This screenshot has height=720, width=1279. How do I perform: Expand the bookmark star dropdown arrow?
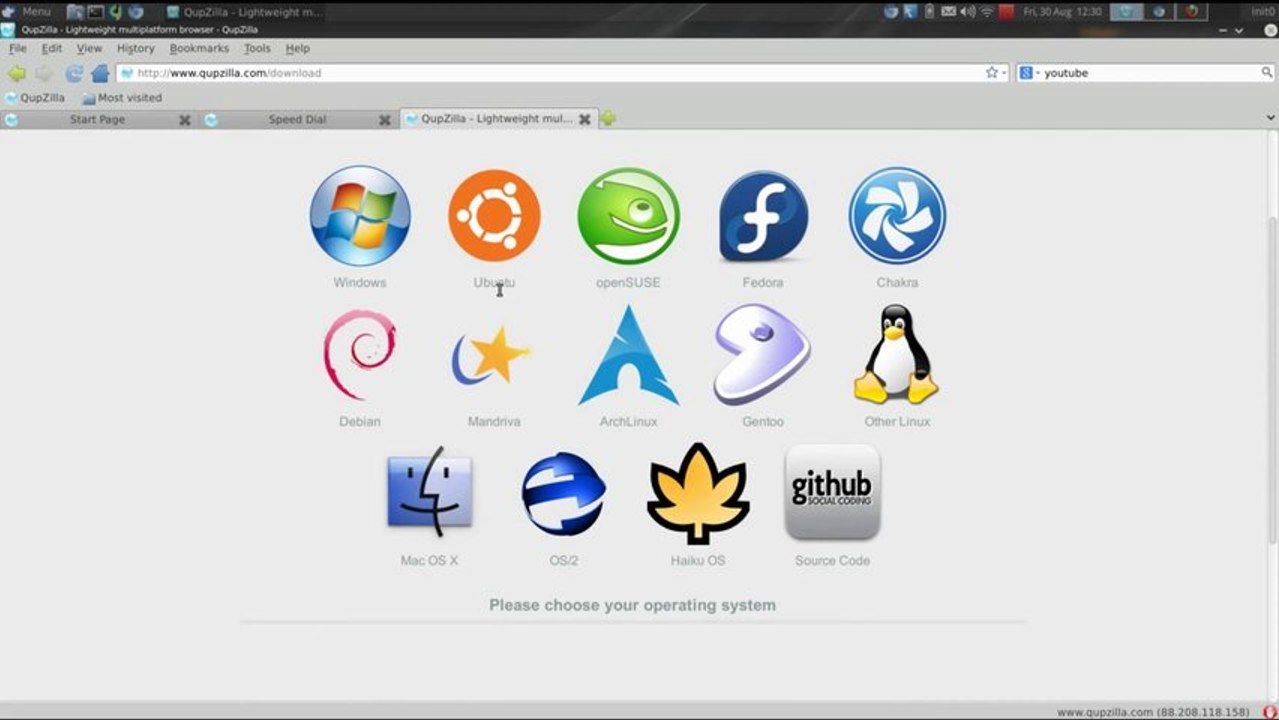pyautogui.click(x=1003, y=73)
